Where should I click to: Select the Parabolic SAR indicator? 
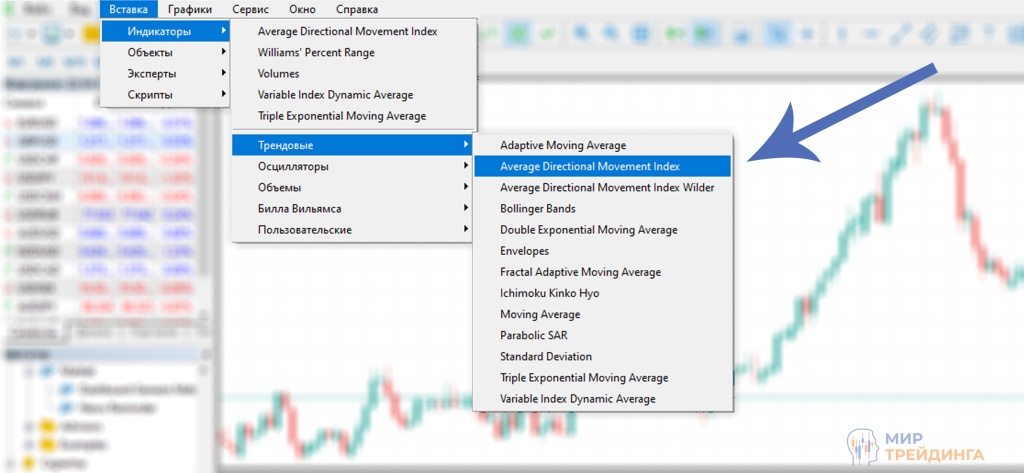pos(533,335)
